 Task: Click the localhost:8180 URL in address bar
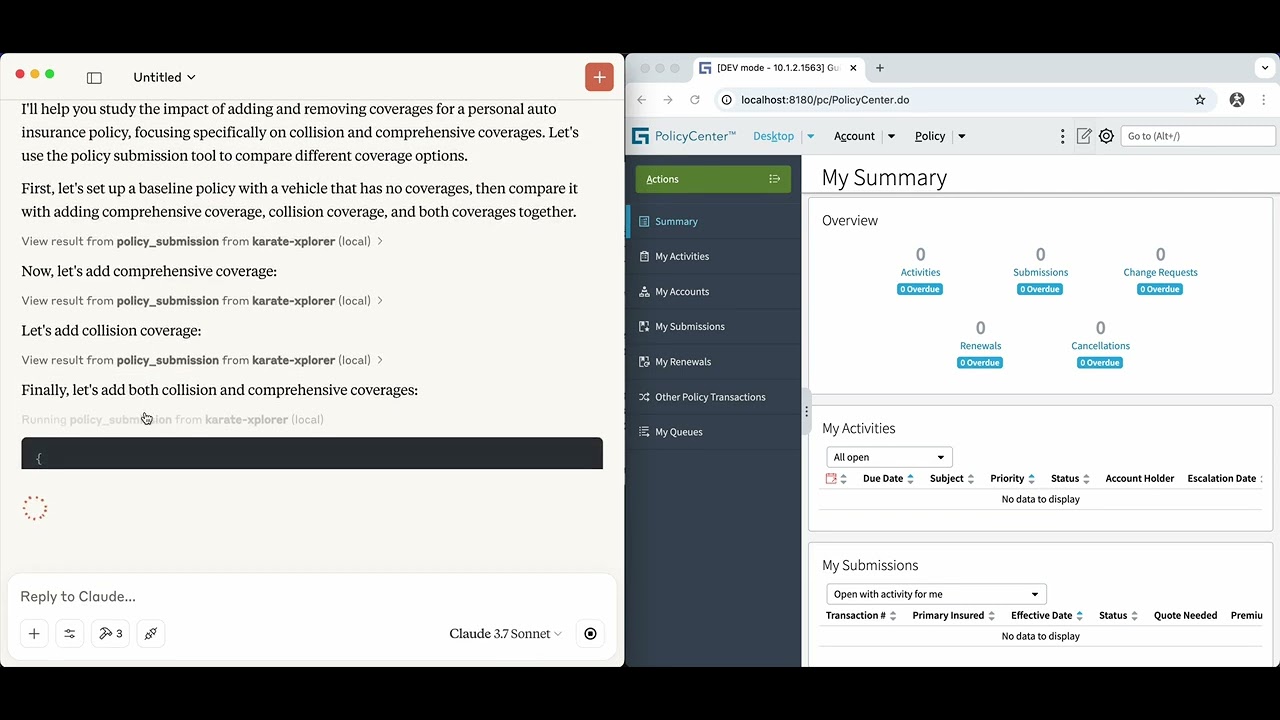(825, 100)
